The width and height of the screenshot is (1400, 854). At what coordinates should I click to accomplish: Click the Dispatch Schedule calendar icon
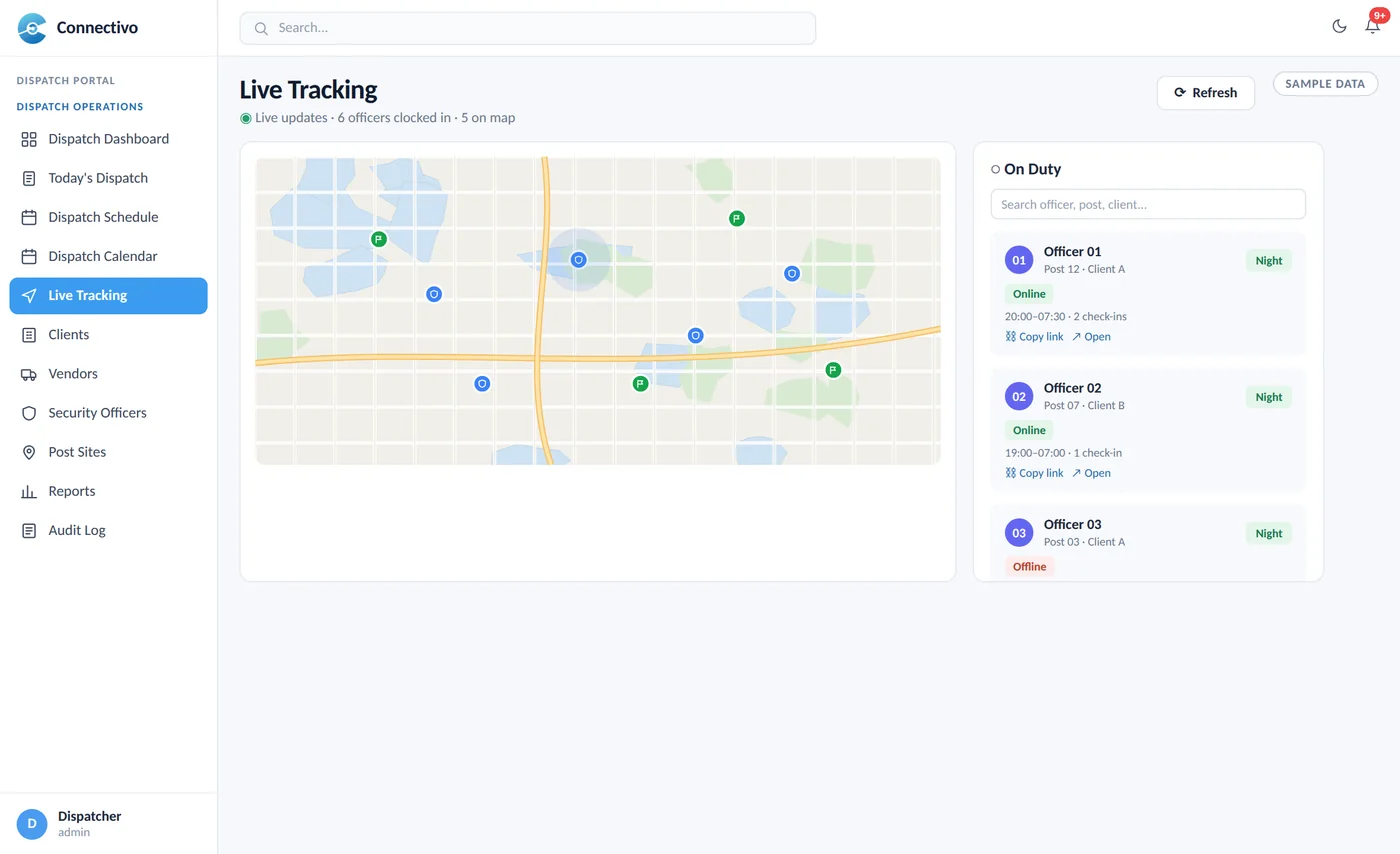click(x=29, y=217)
